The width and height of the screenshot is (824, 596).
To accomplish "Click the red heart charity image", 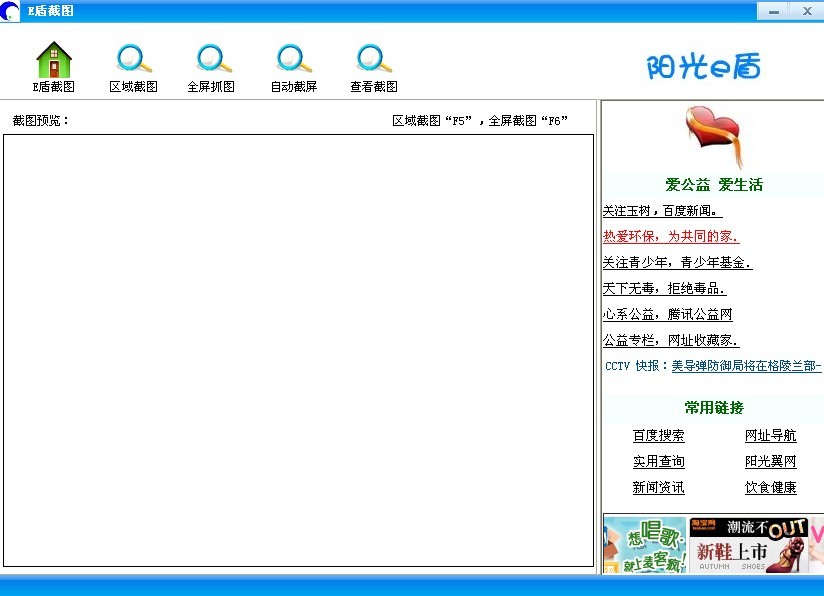I will click(715, 137).
